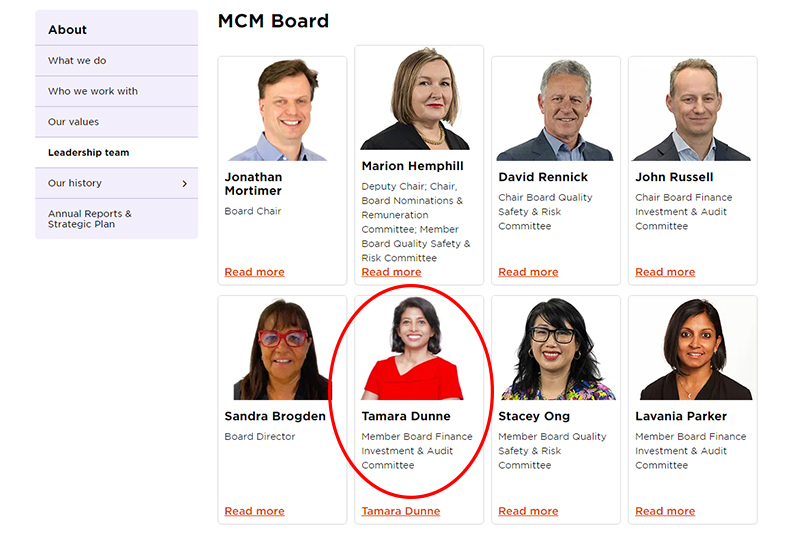Click the Lavania Parker name heading
800x533 pixels.
tap(681, 416)
